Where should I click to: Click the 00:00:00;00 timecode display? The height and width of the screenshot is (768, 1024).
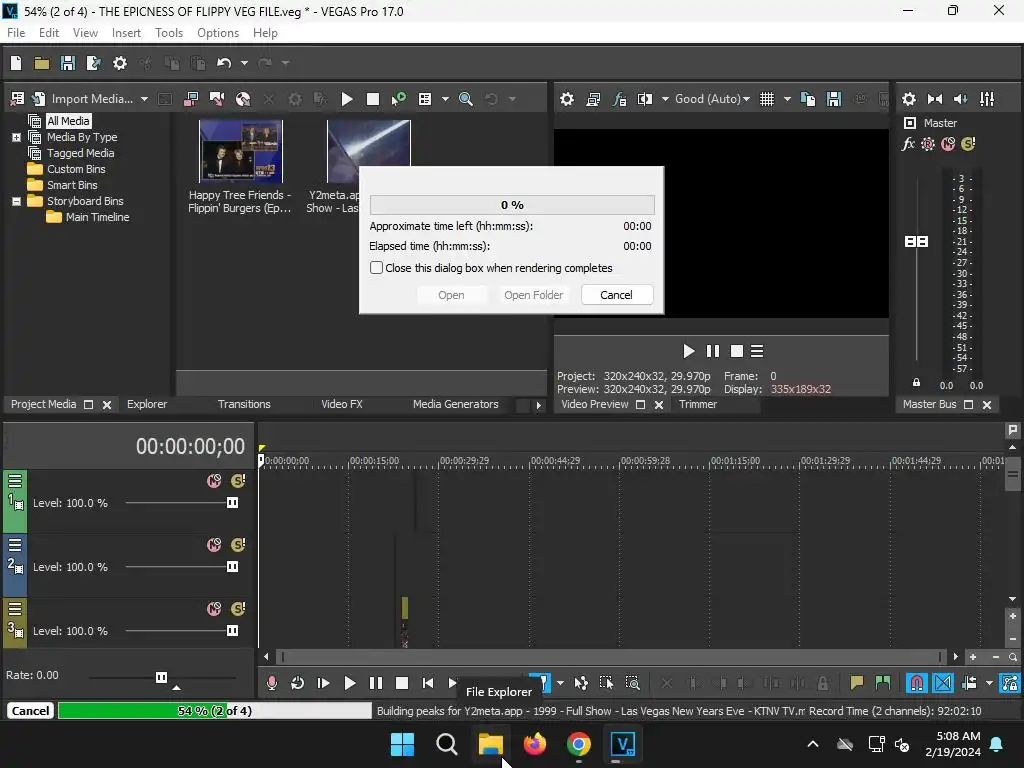pos(190,447)
